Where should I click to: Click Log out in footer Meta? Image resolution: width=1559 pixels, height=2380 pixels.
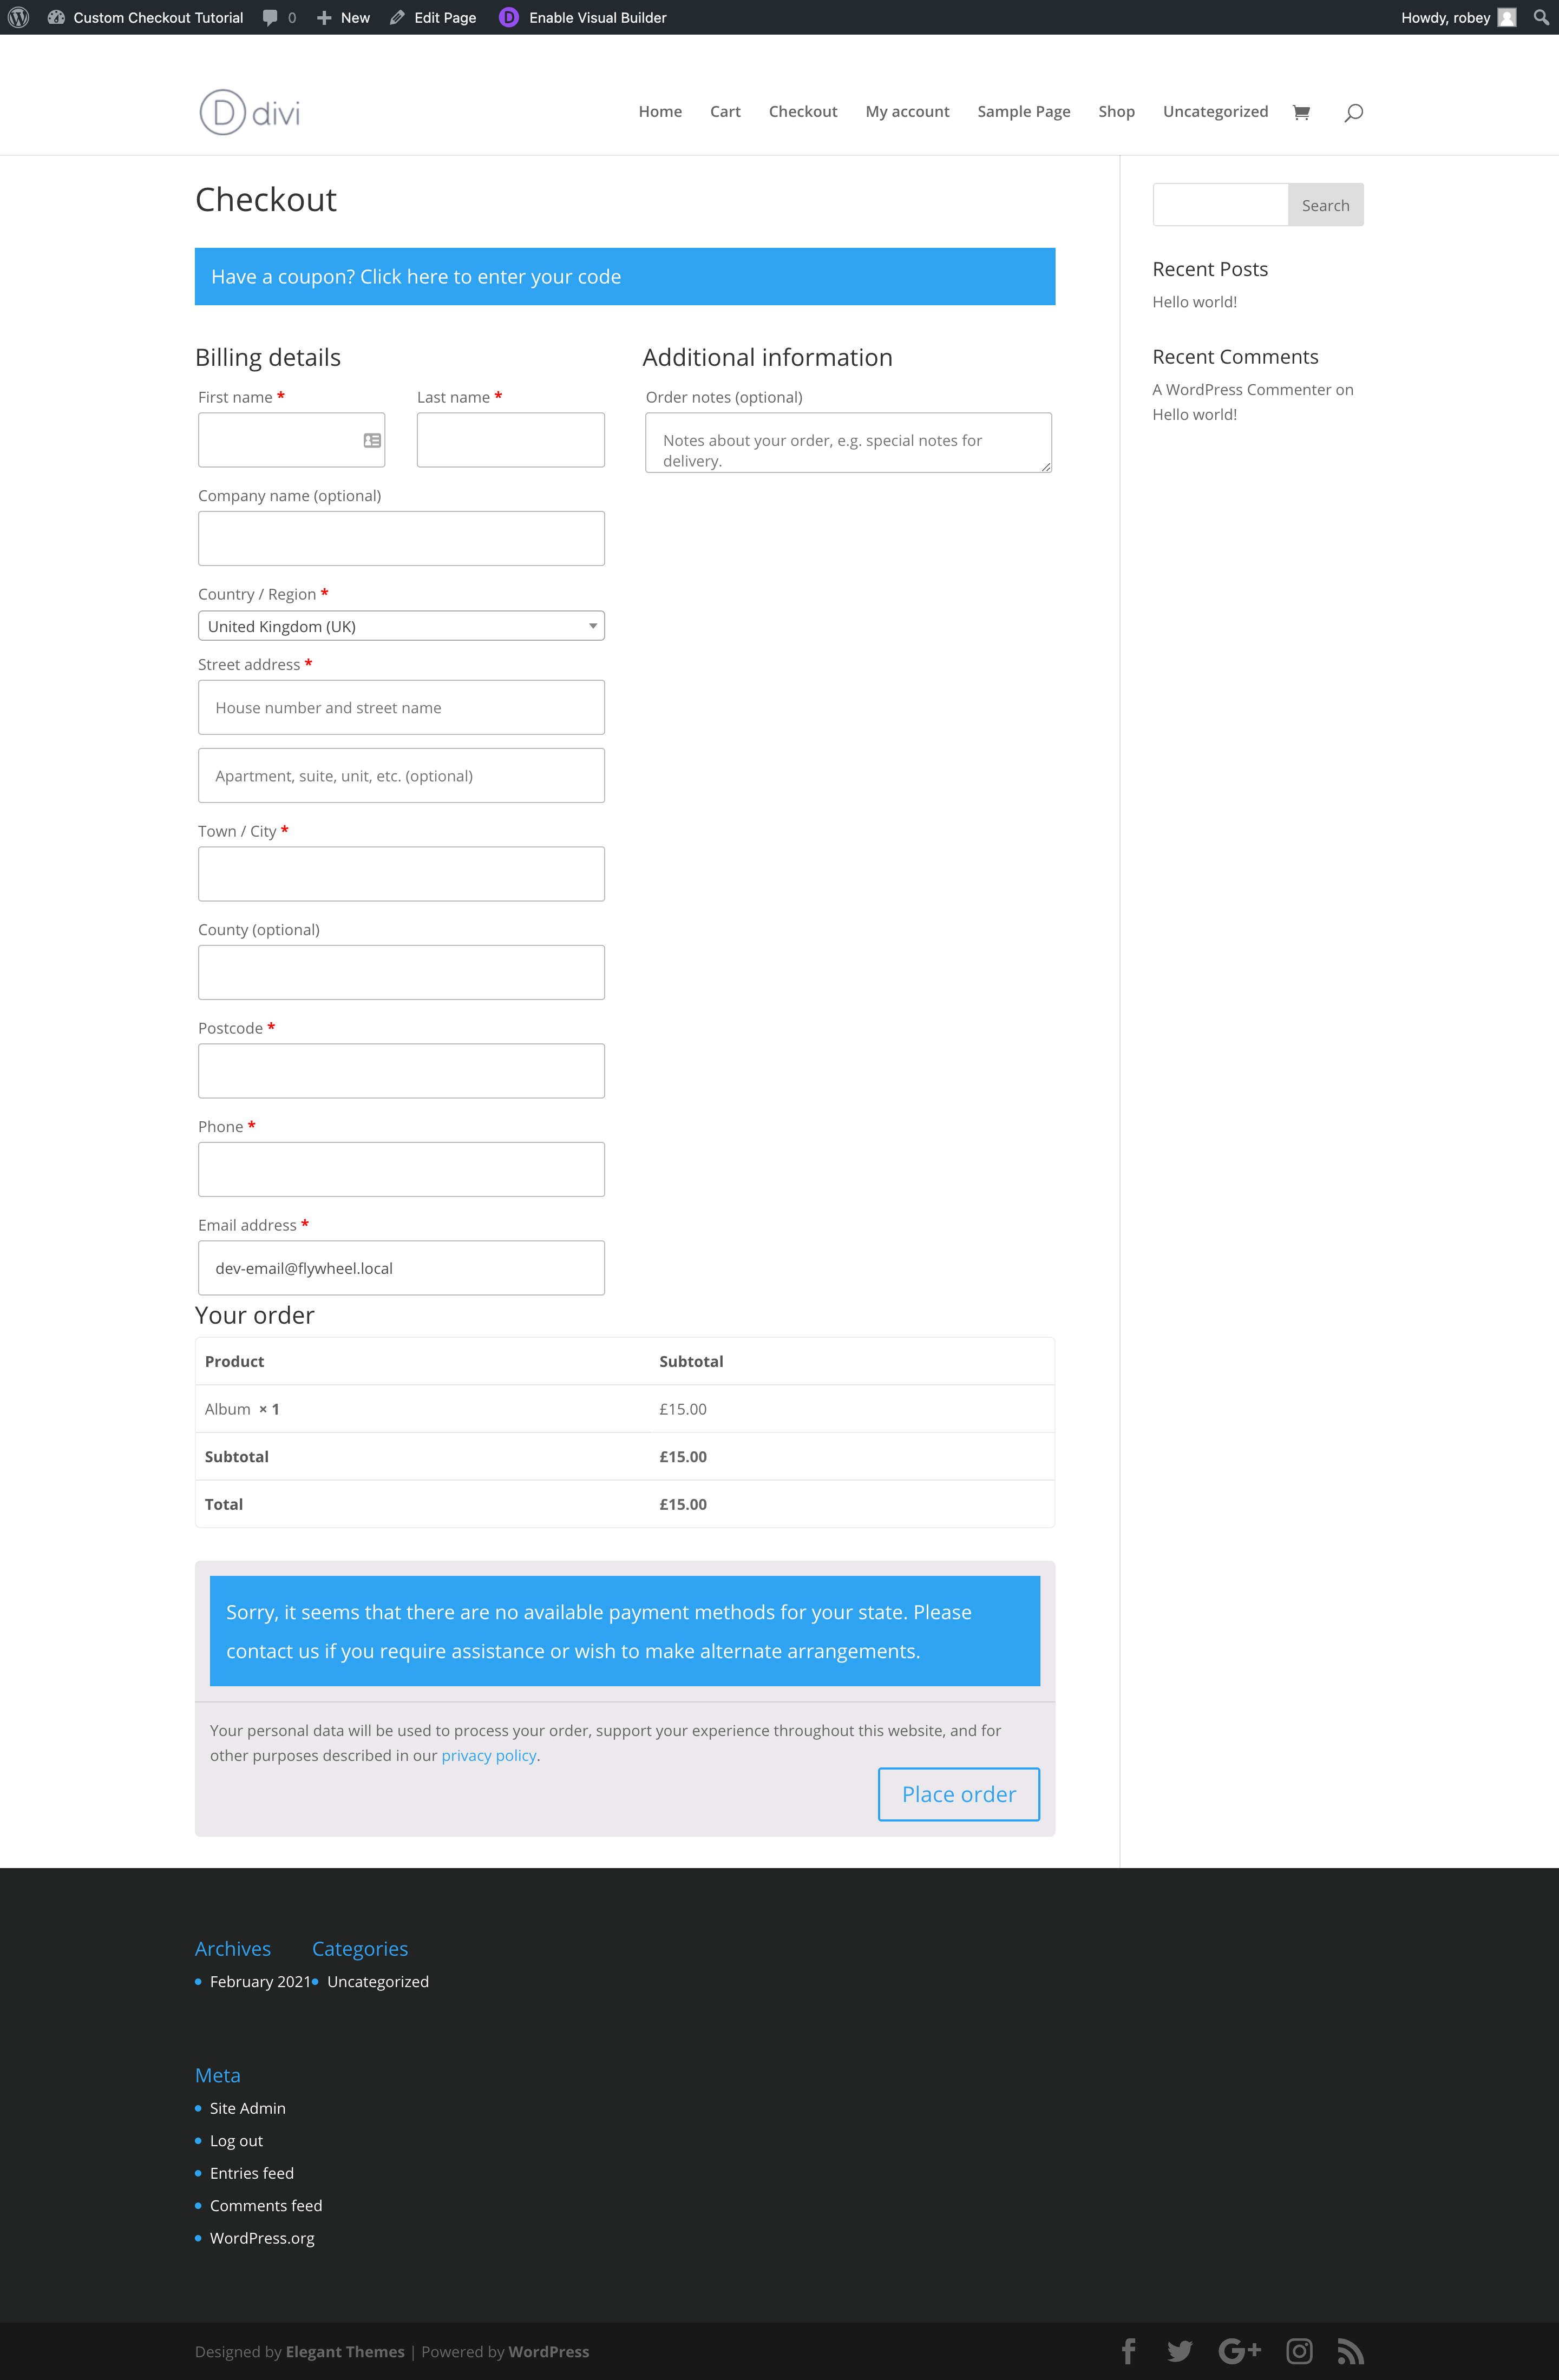[x=236, y=2141]
